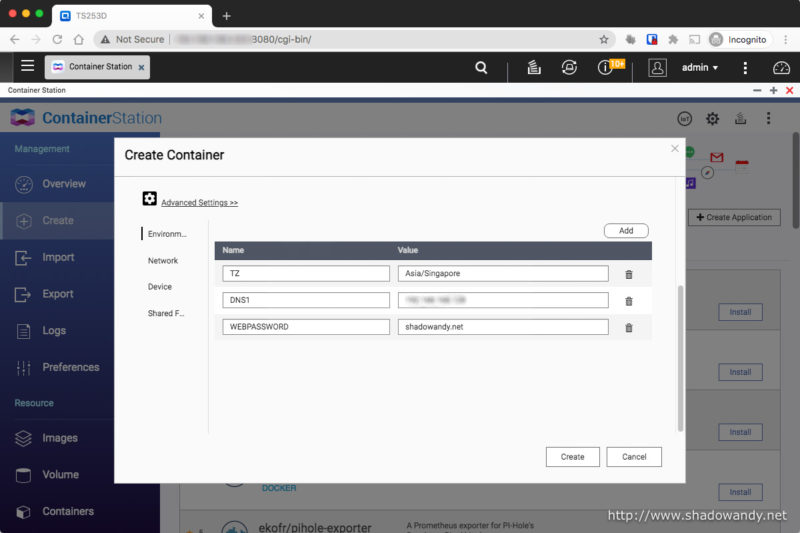Screen dimensions: 800x533
Task: Open Container Station settings gear
Action: coord(712,118)
